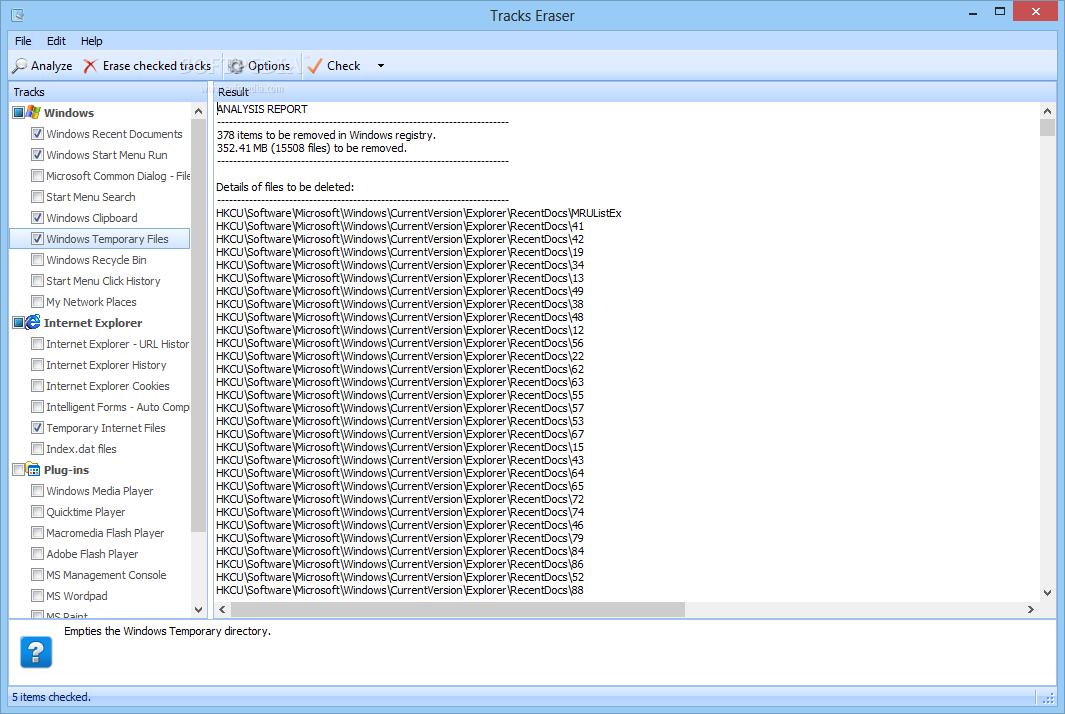Uncheck Windows Clipboard checkbox
Image resolution: width=1065 pixels, height=714 pixels.
37,218
